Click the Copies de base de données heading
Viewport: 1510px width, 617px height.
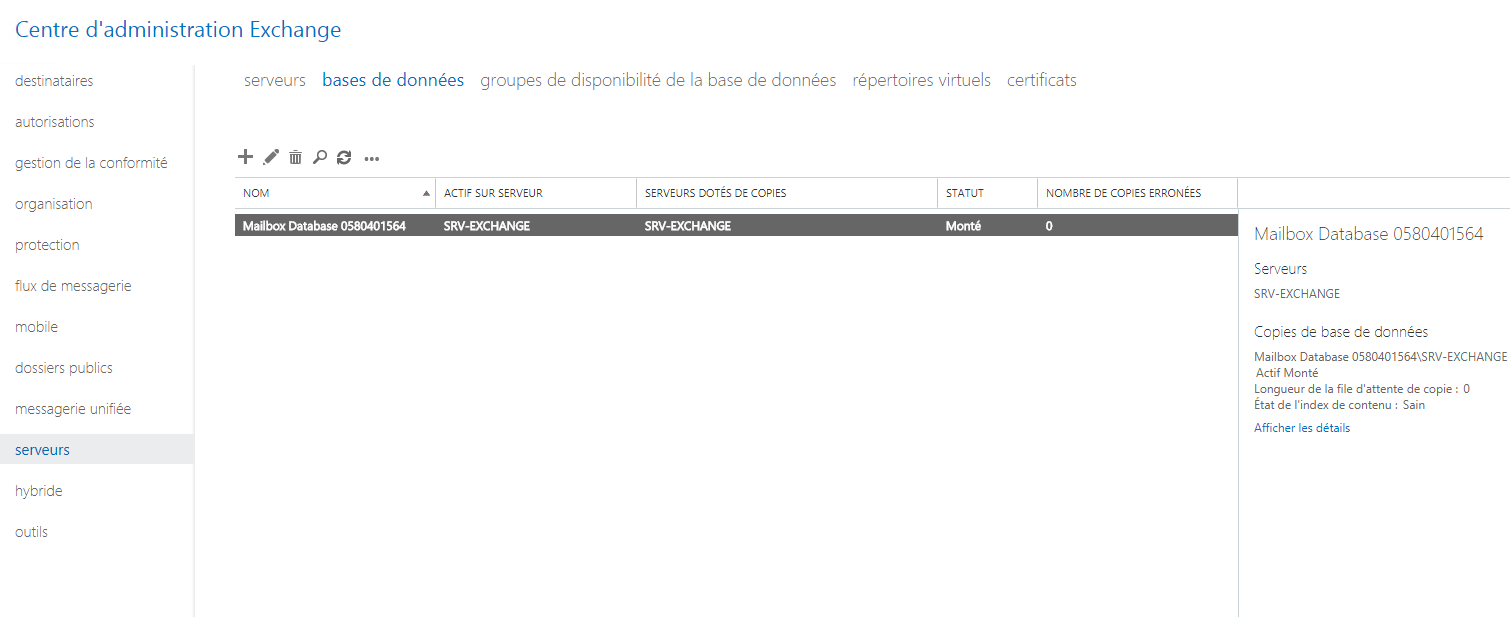click(x=1341, y=332)
